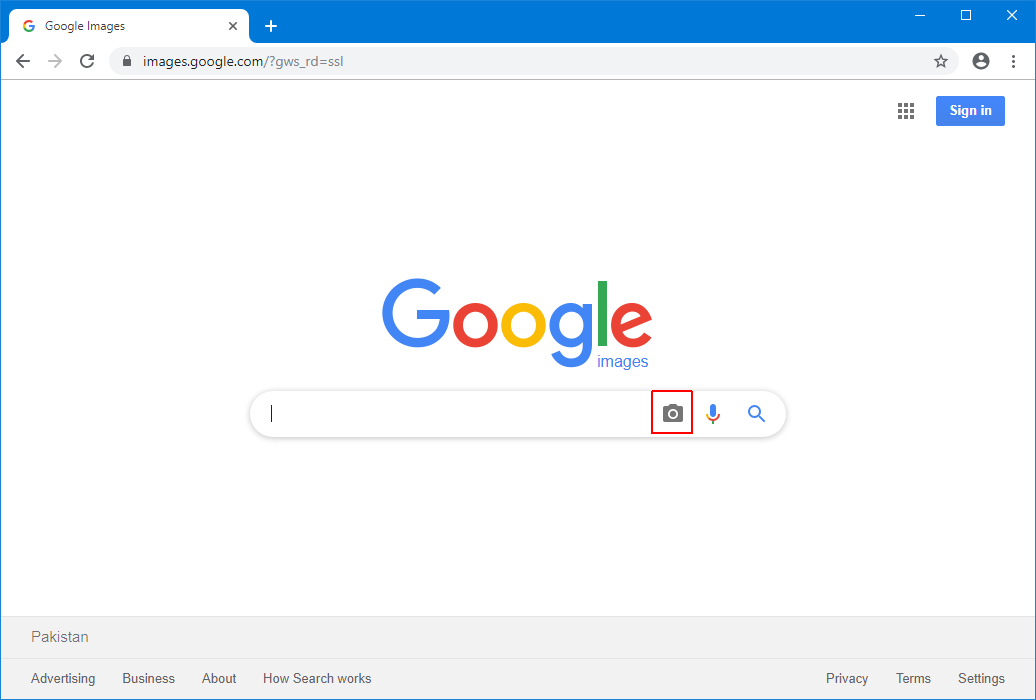1036x700 pixels.
Task: Start voice search with the microphone icon
Action: tap(713, 414)
